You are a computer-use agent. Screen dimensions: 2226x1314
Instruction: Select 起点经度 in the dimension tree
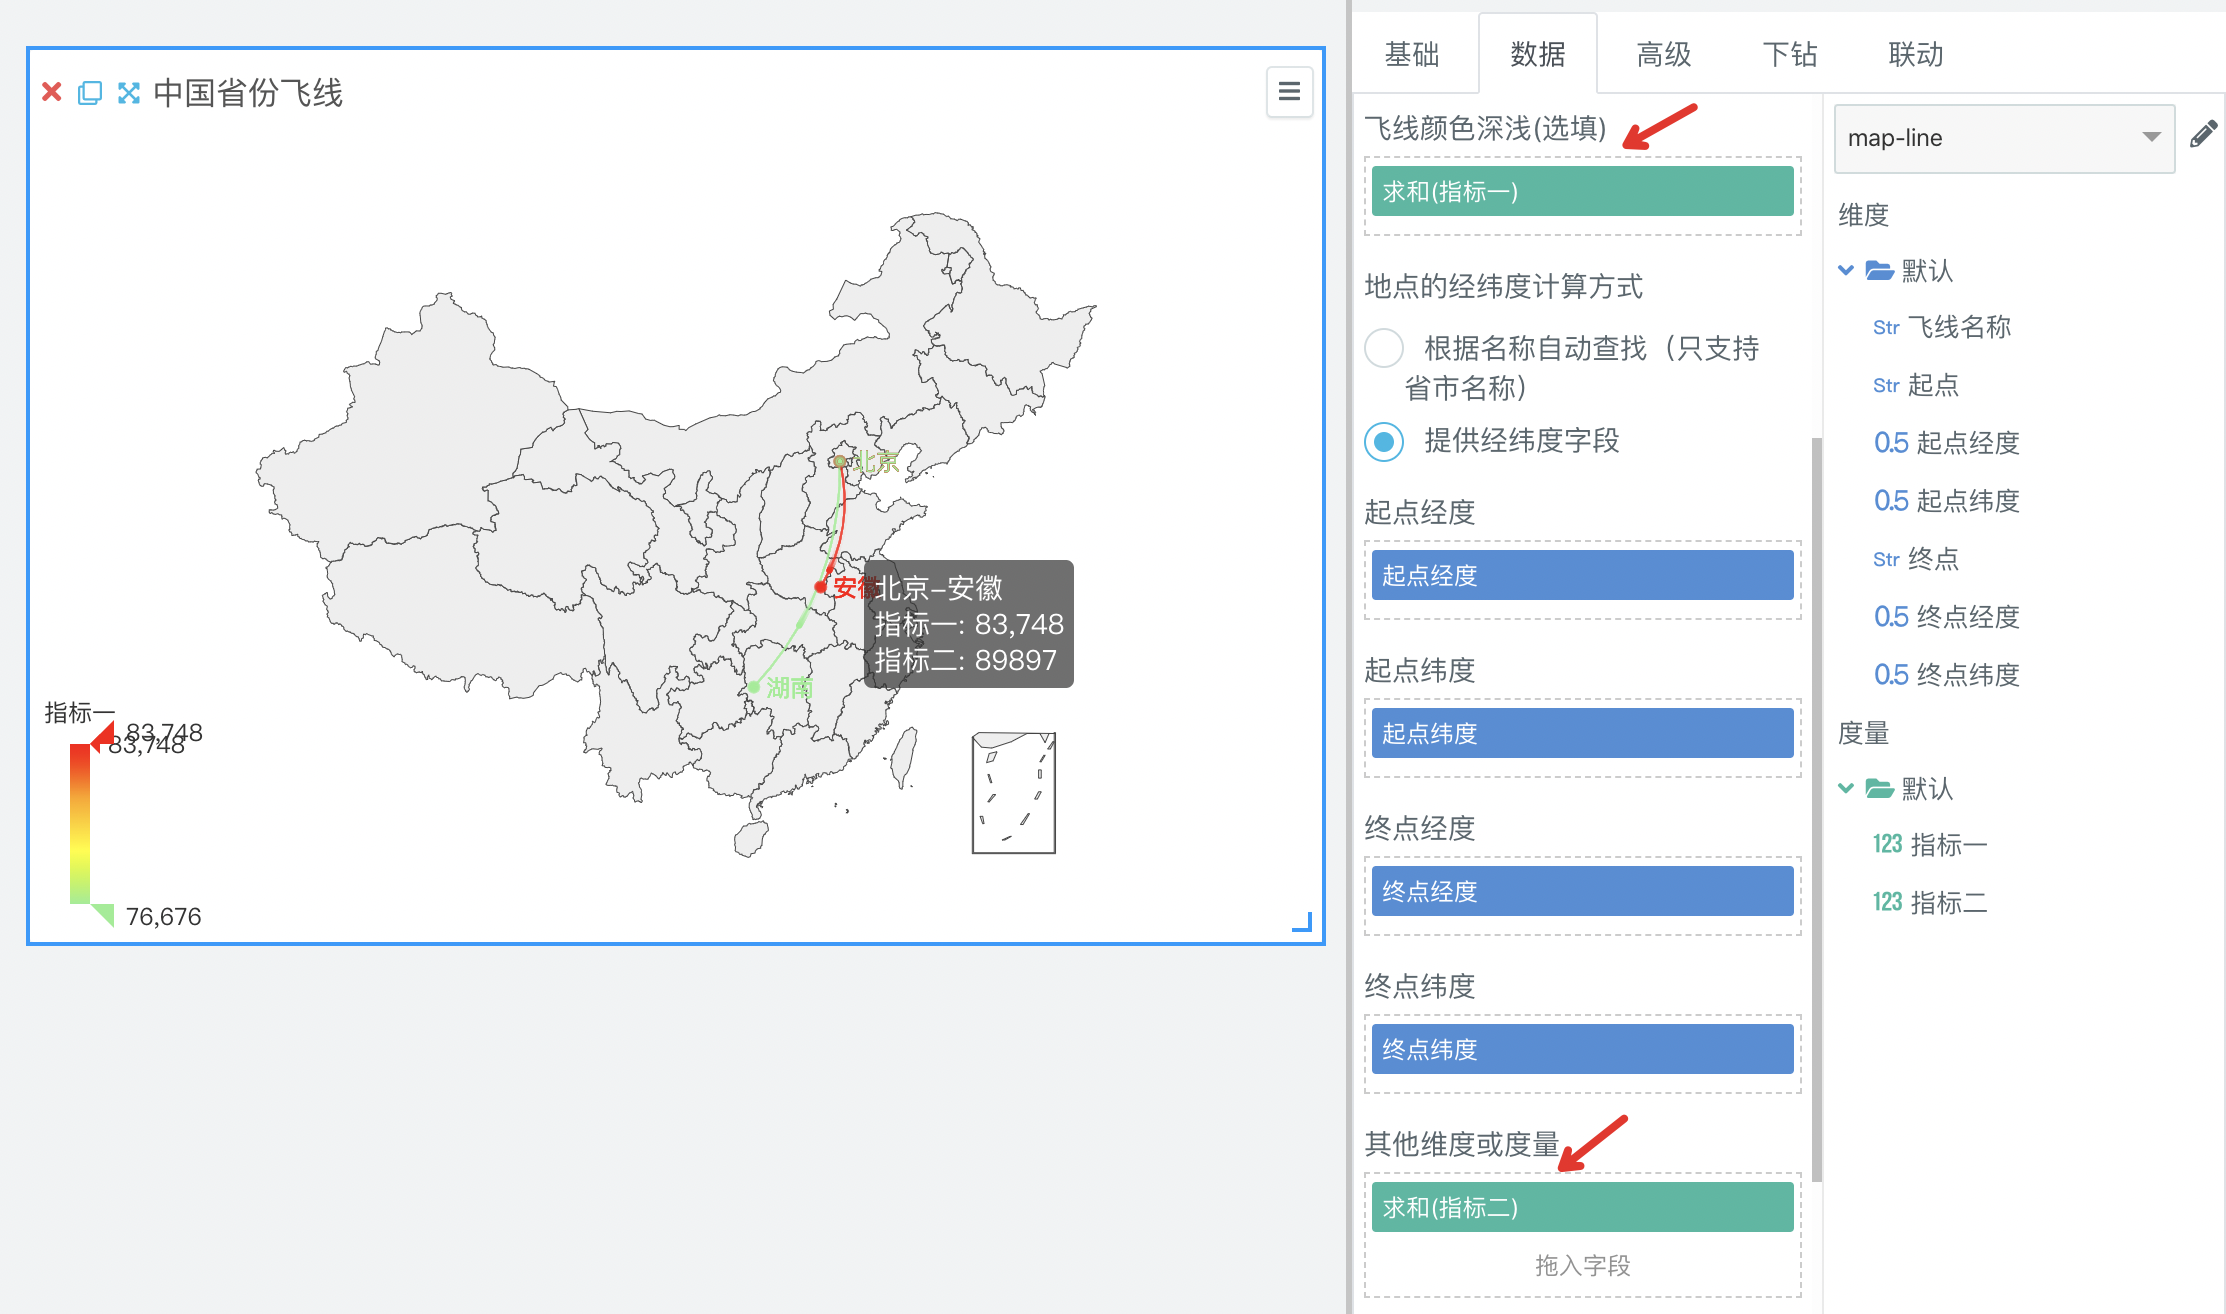(x=1967, y=443)
